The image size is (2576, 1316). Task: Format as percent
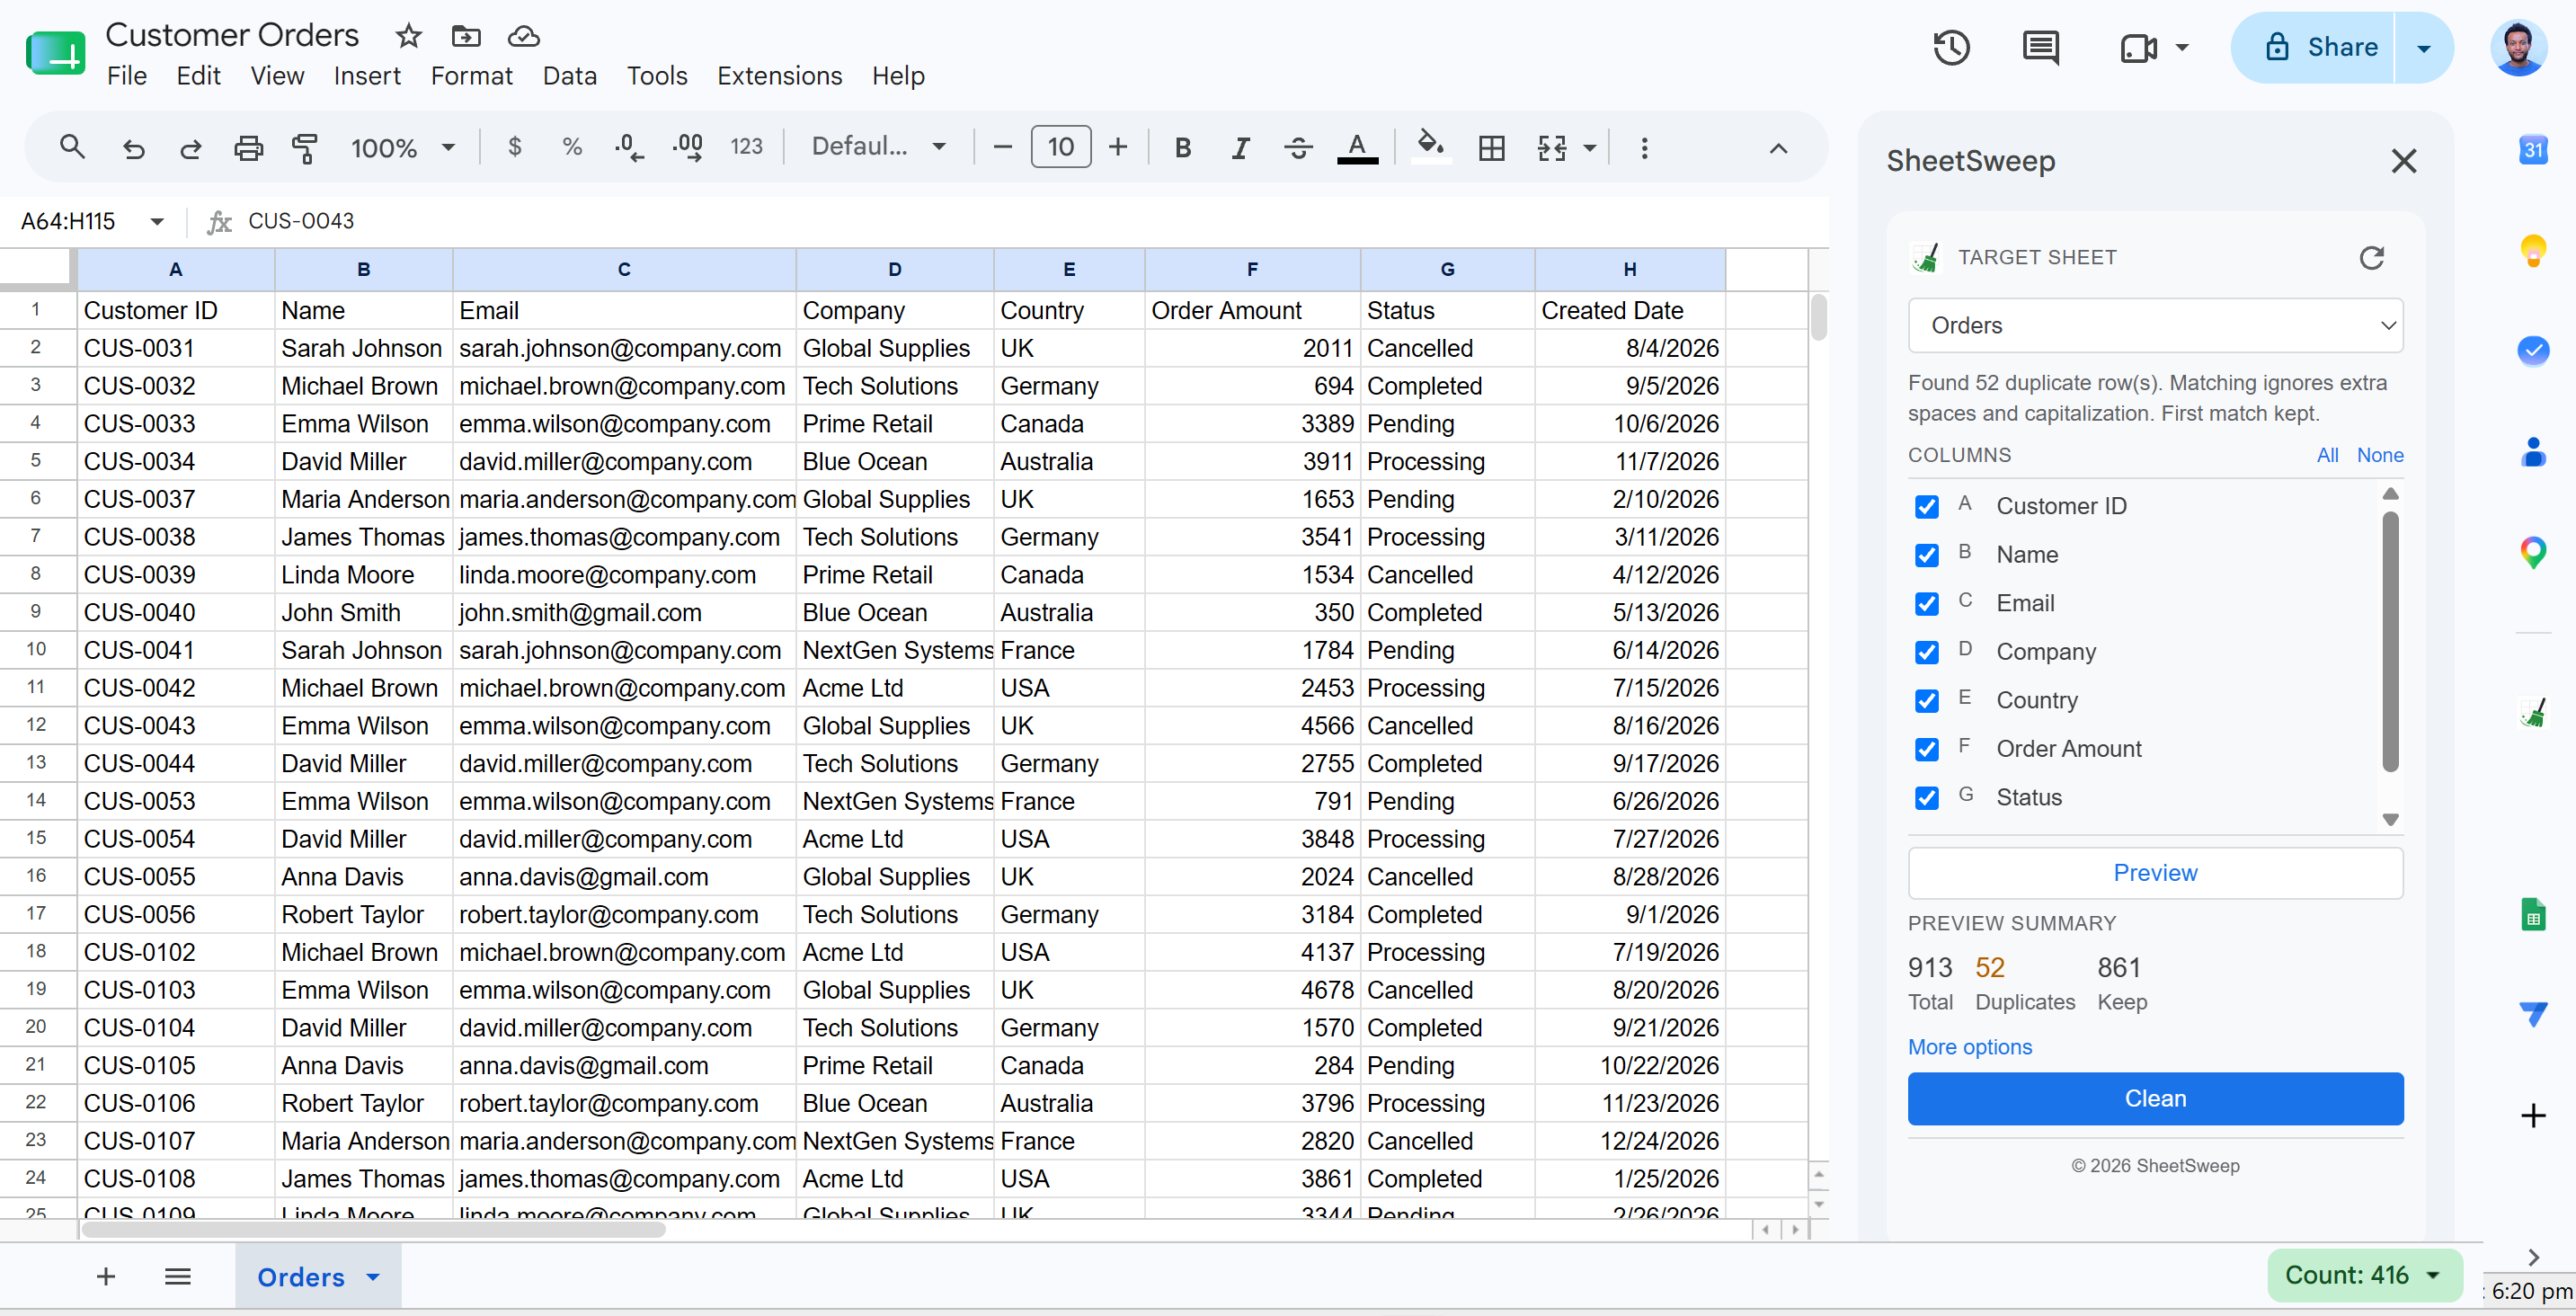572,148
